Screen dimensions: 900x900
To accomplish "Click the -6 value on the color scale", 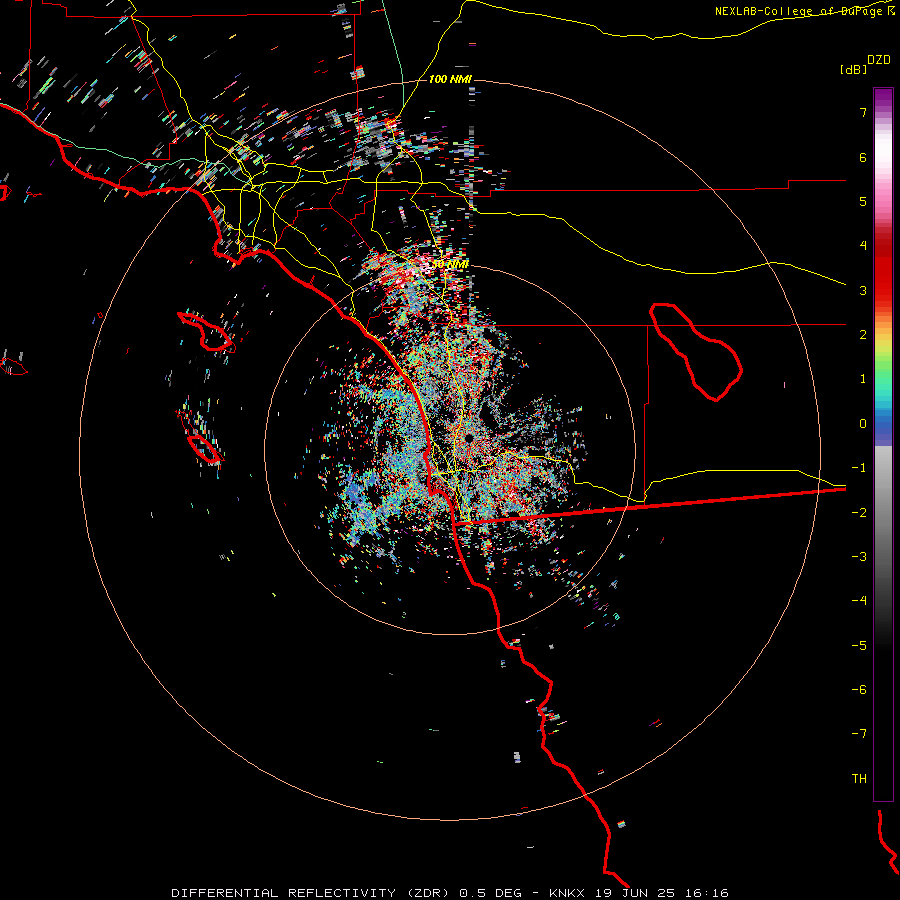I will 859,690.
